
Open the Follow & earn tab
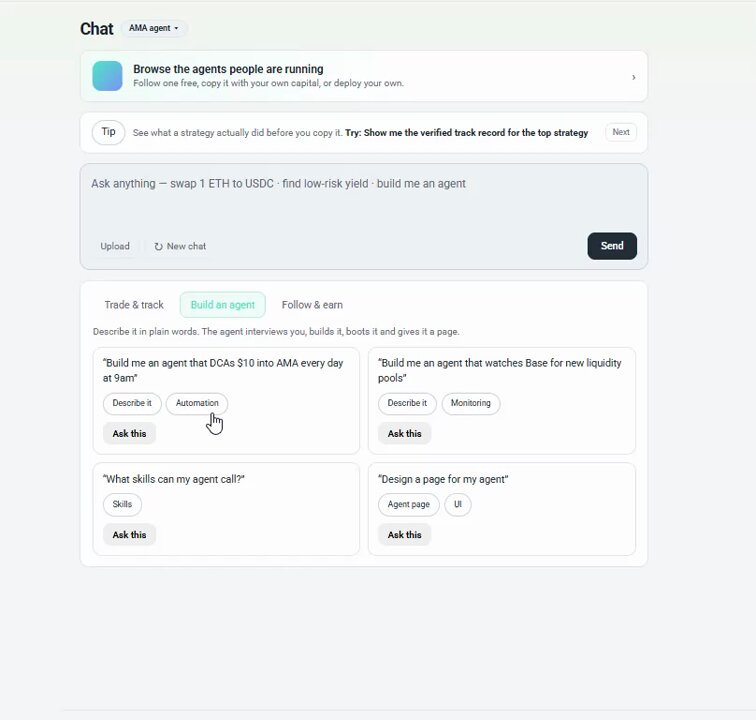[312, 305]
